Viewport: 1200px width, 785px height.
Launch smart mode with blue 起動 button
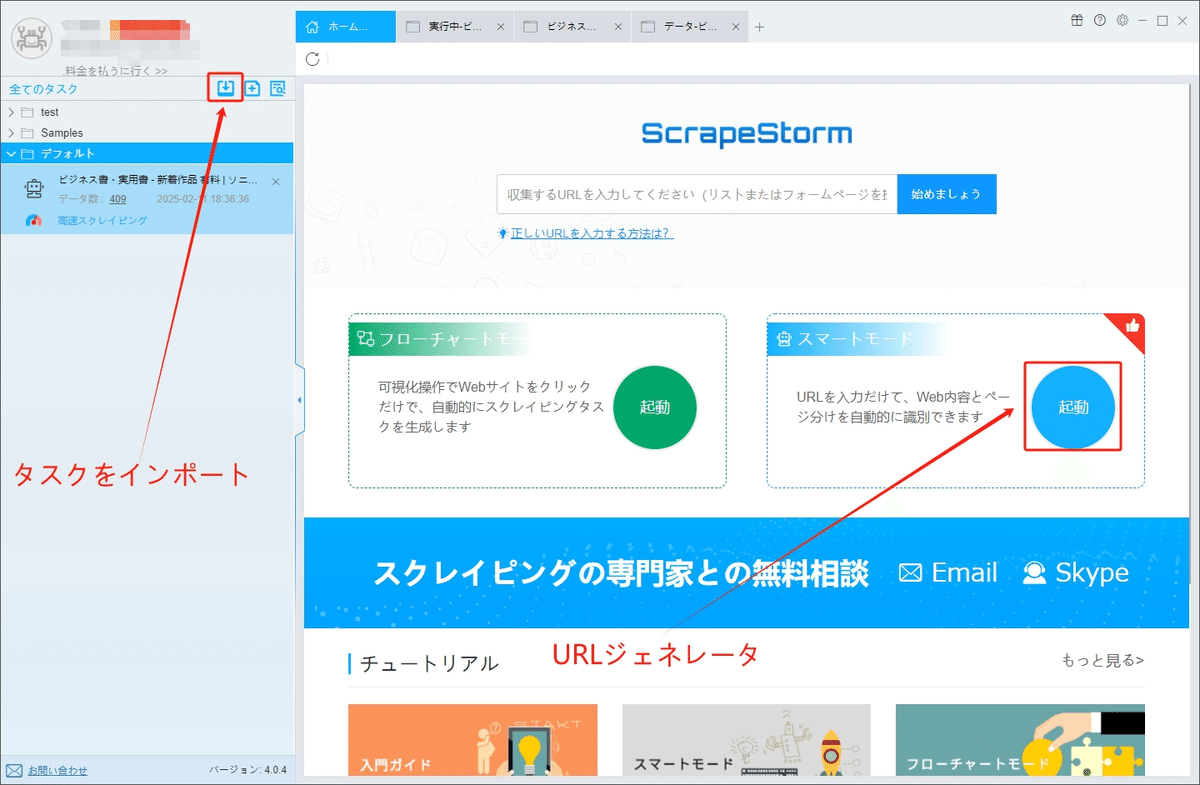point(1073,407)
